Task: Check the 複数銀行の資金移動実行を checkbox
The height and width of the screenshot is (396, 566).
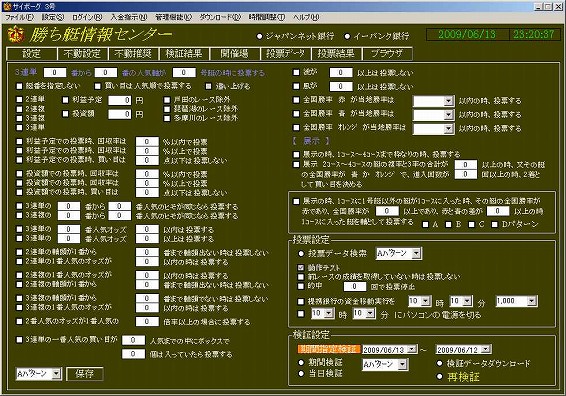Action: (x=301, y=301)
